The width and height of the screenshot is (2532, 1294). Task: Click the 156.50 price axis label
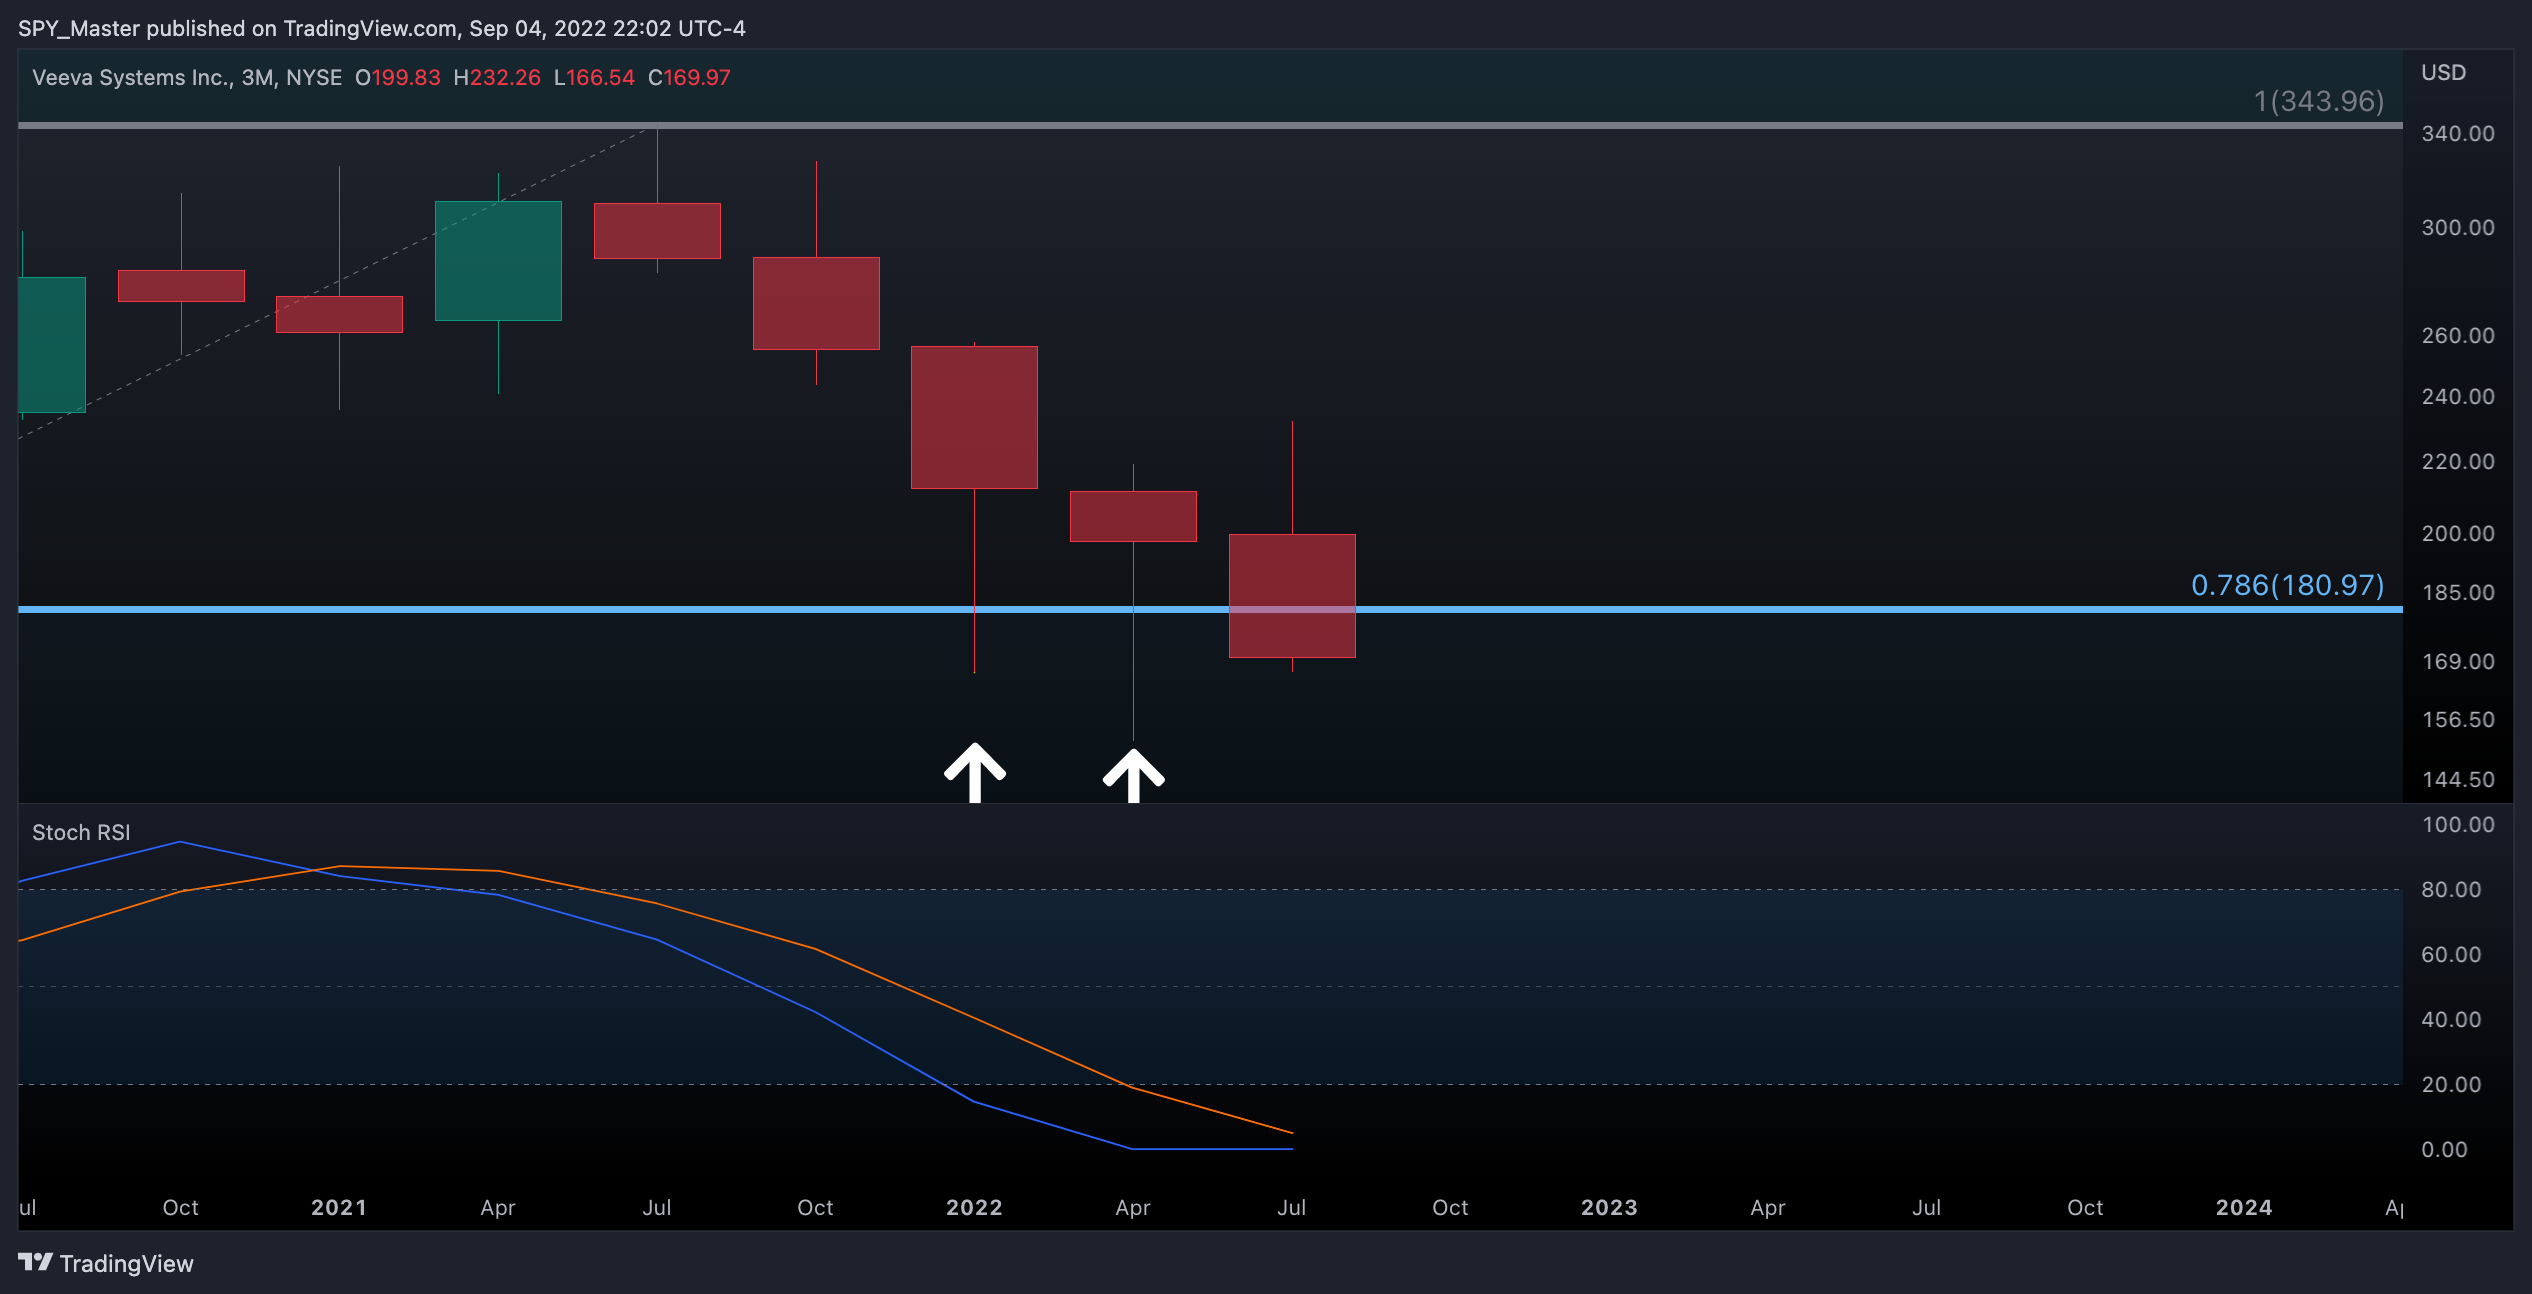coord(2458,720)
